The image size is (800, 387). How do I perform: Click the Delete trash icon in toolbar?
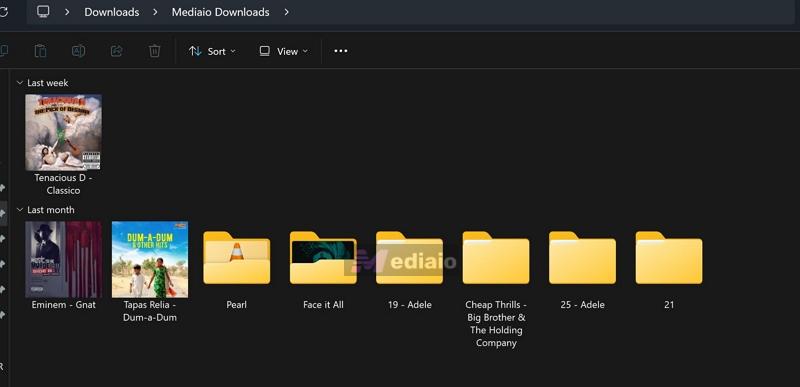click(155, 51)
